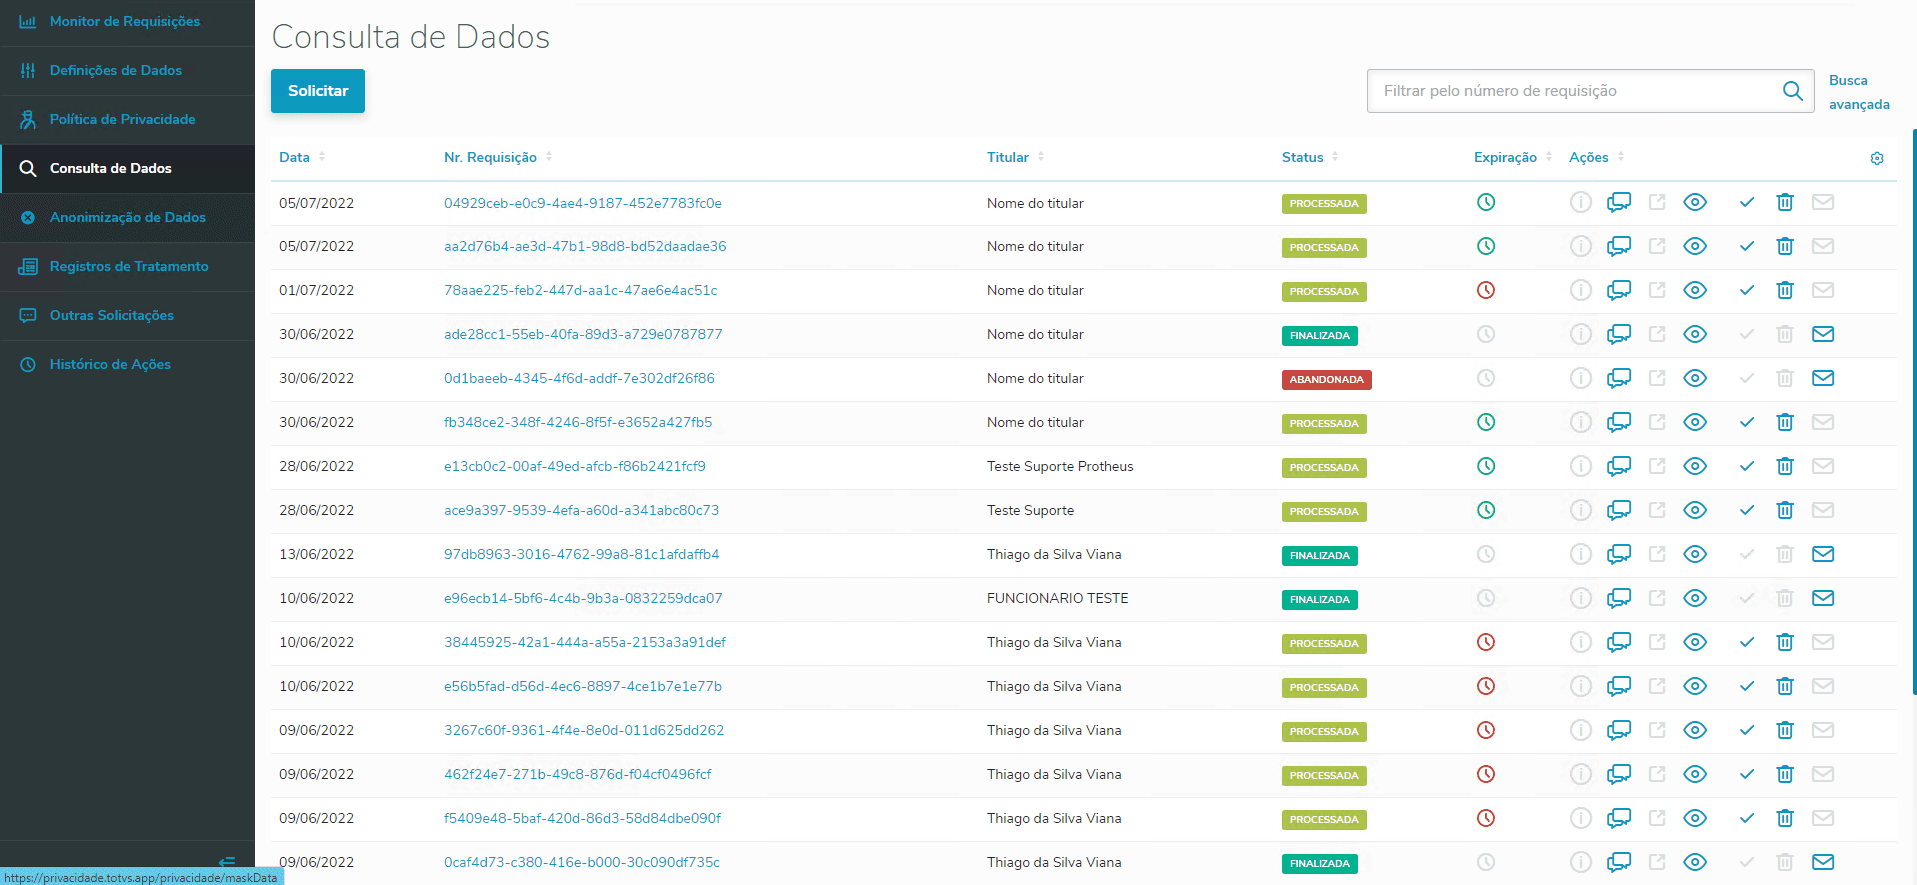
Task: Click red expired clock for 78aae225 row
Action: pyautogui.click(x=1486, y=290)
